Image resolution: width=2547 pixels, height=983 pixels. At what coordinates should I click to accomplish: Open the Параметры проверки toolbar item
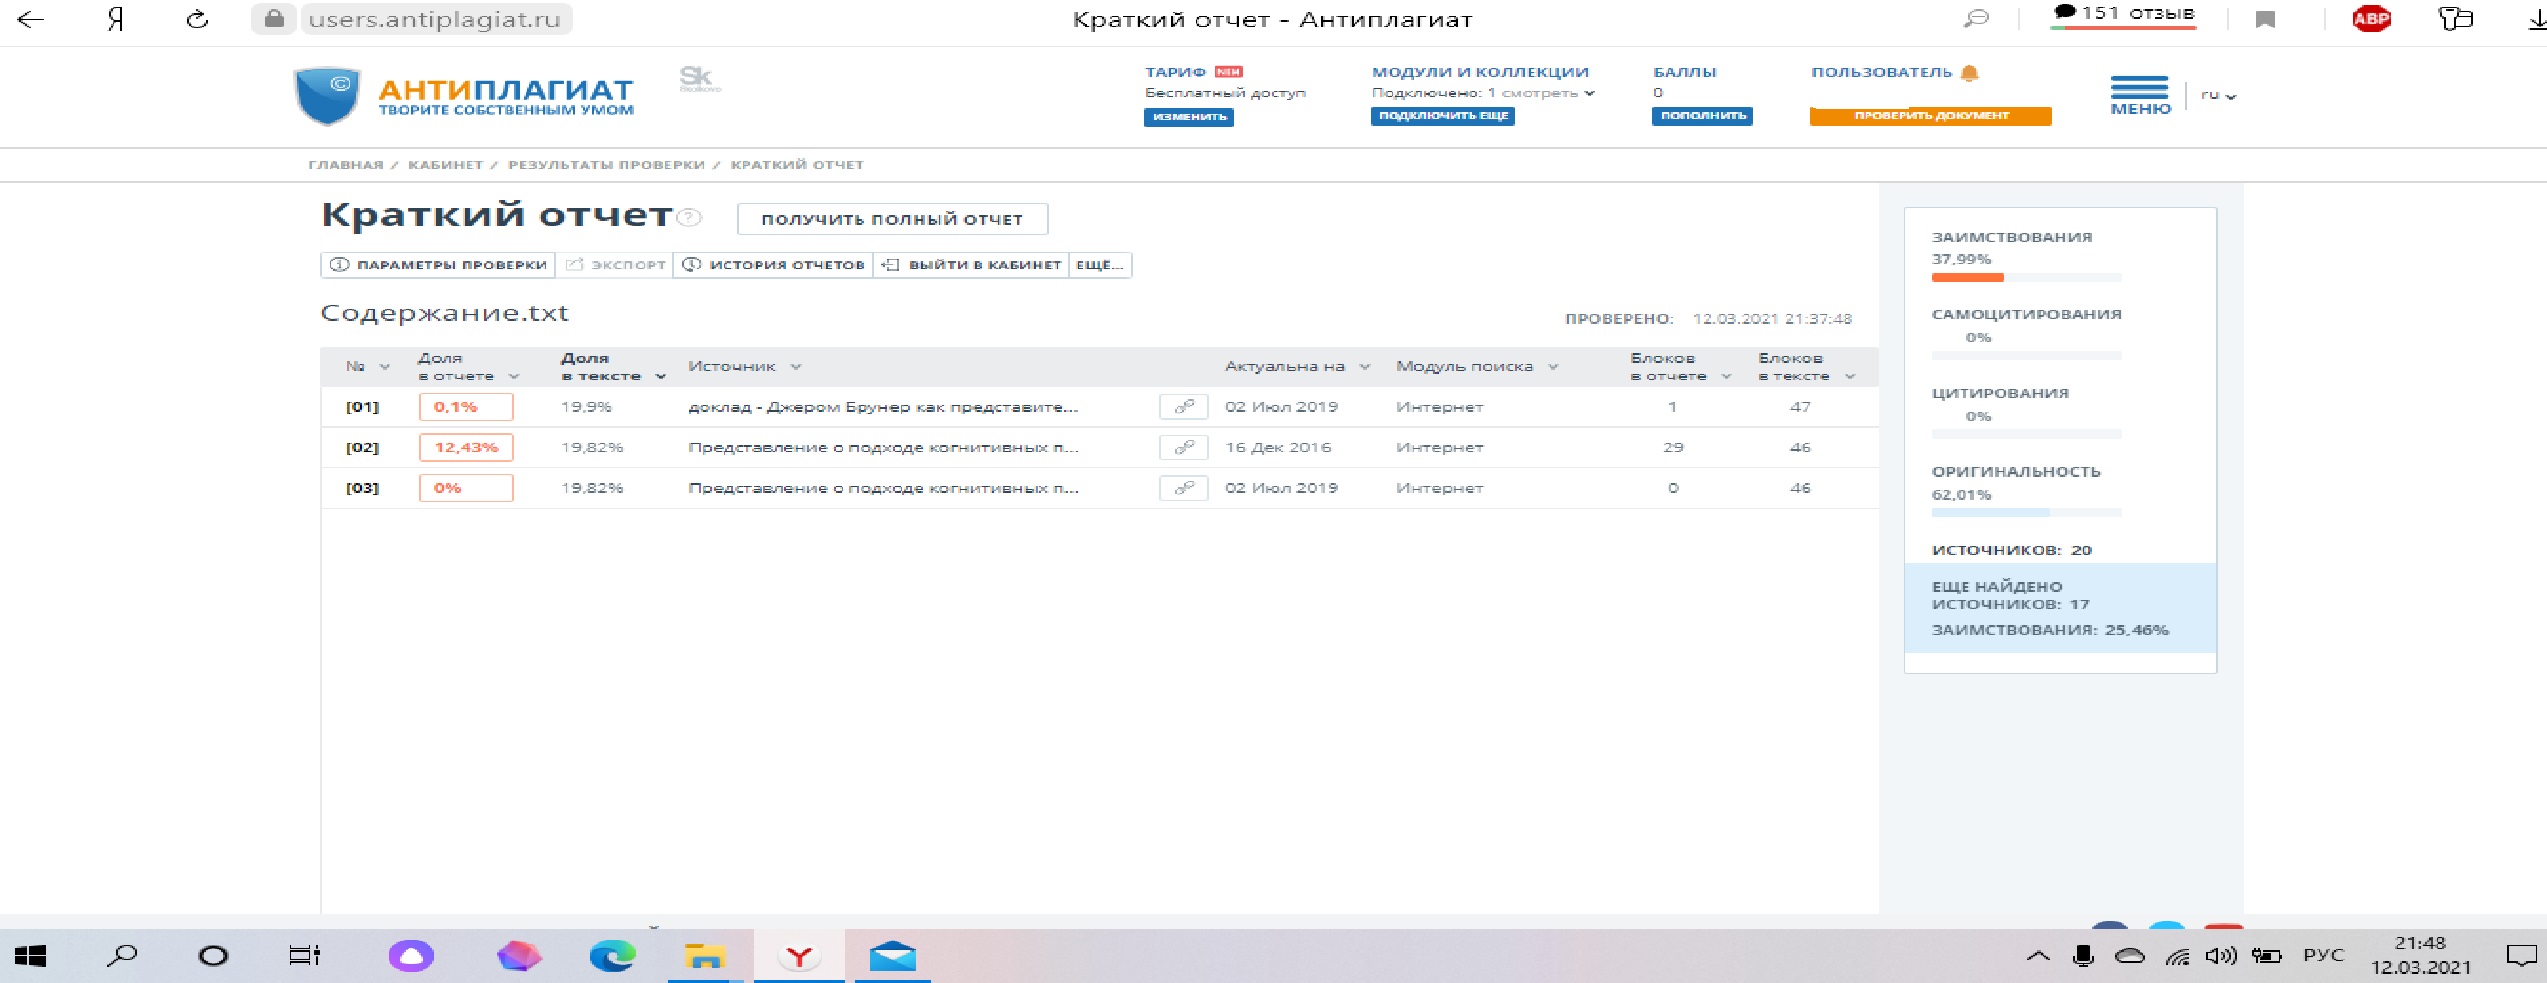[x=438, y=265]
